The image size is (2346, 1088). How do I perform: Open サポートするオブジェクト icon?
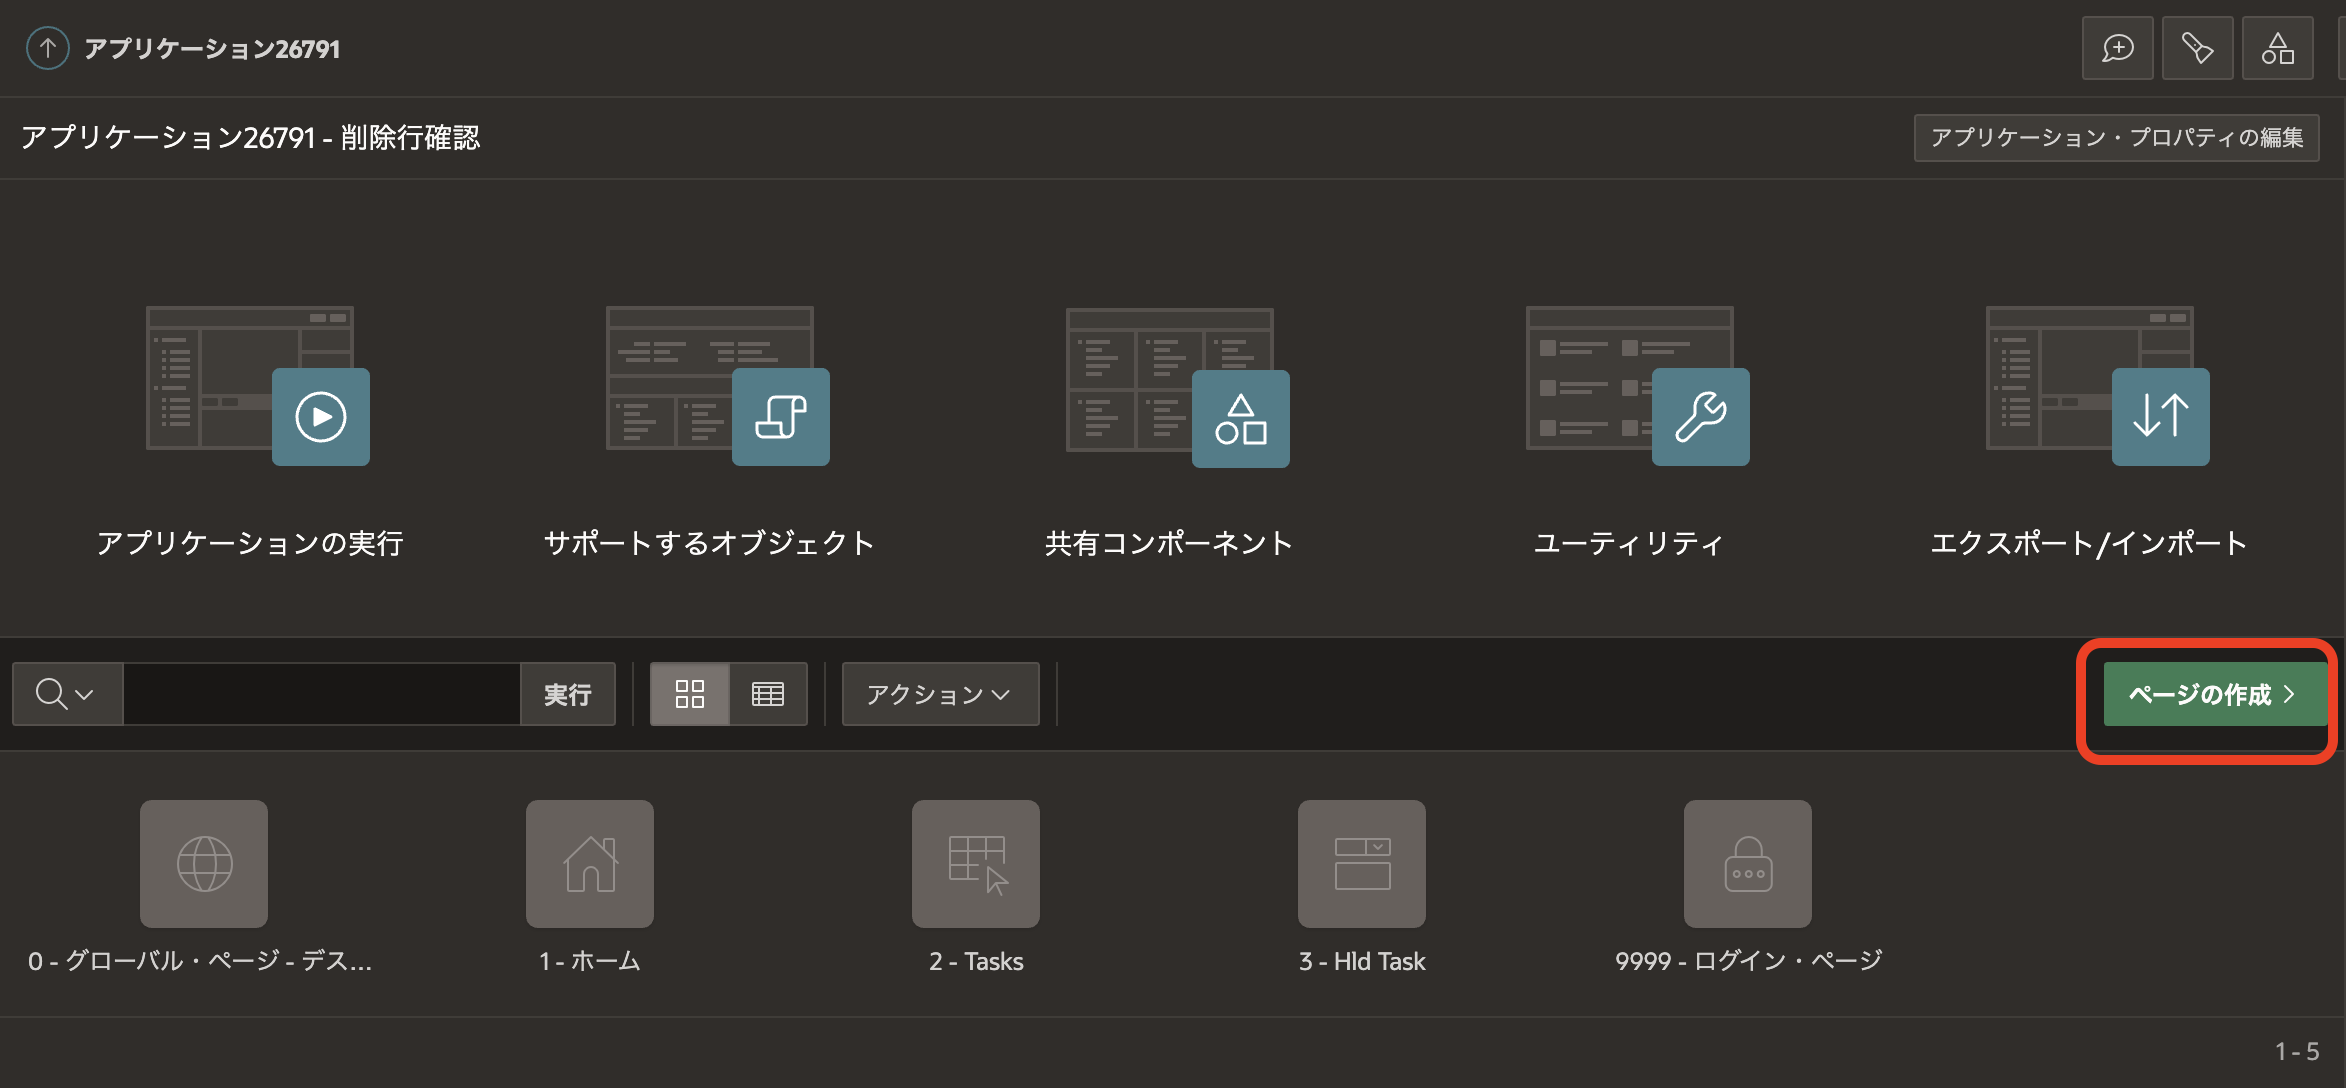pyautogui.click(x=780, y=417)
